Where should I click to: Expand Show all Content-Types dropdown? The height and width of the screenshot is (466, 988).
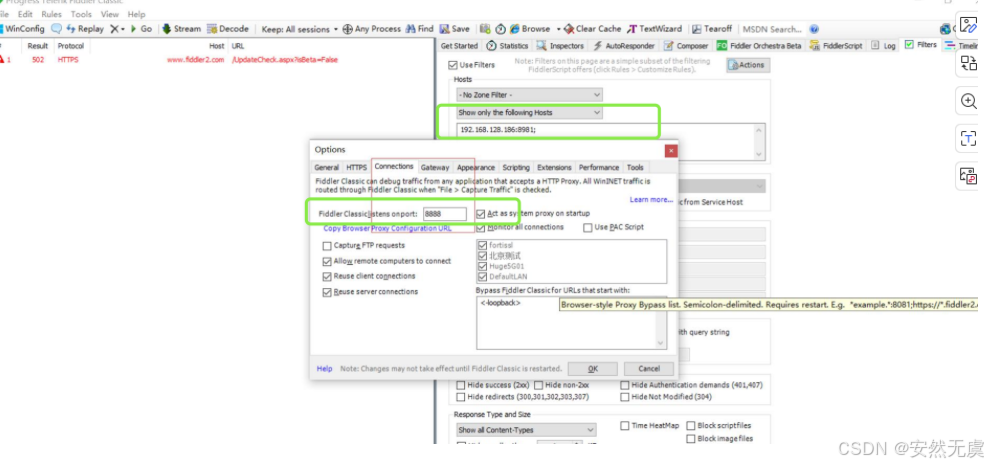[526, 430]
